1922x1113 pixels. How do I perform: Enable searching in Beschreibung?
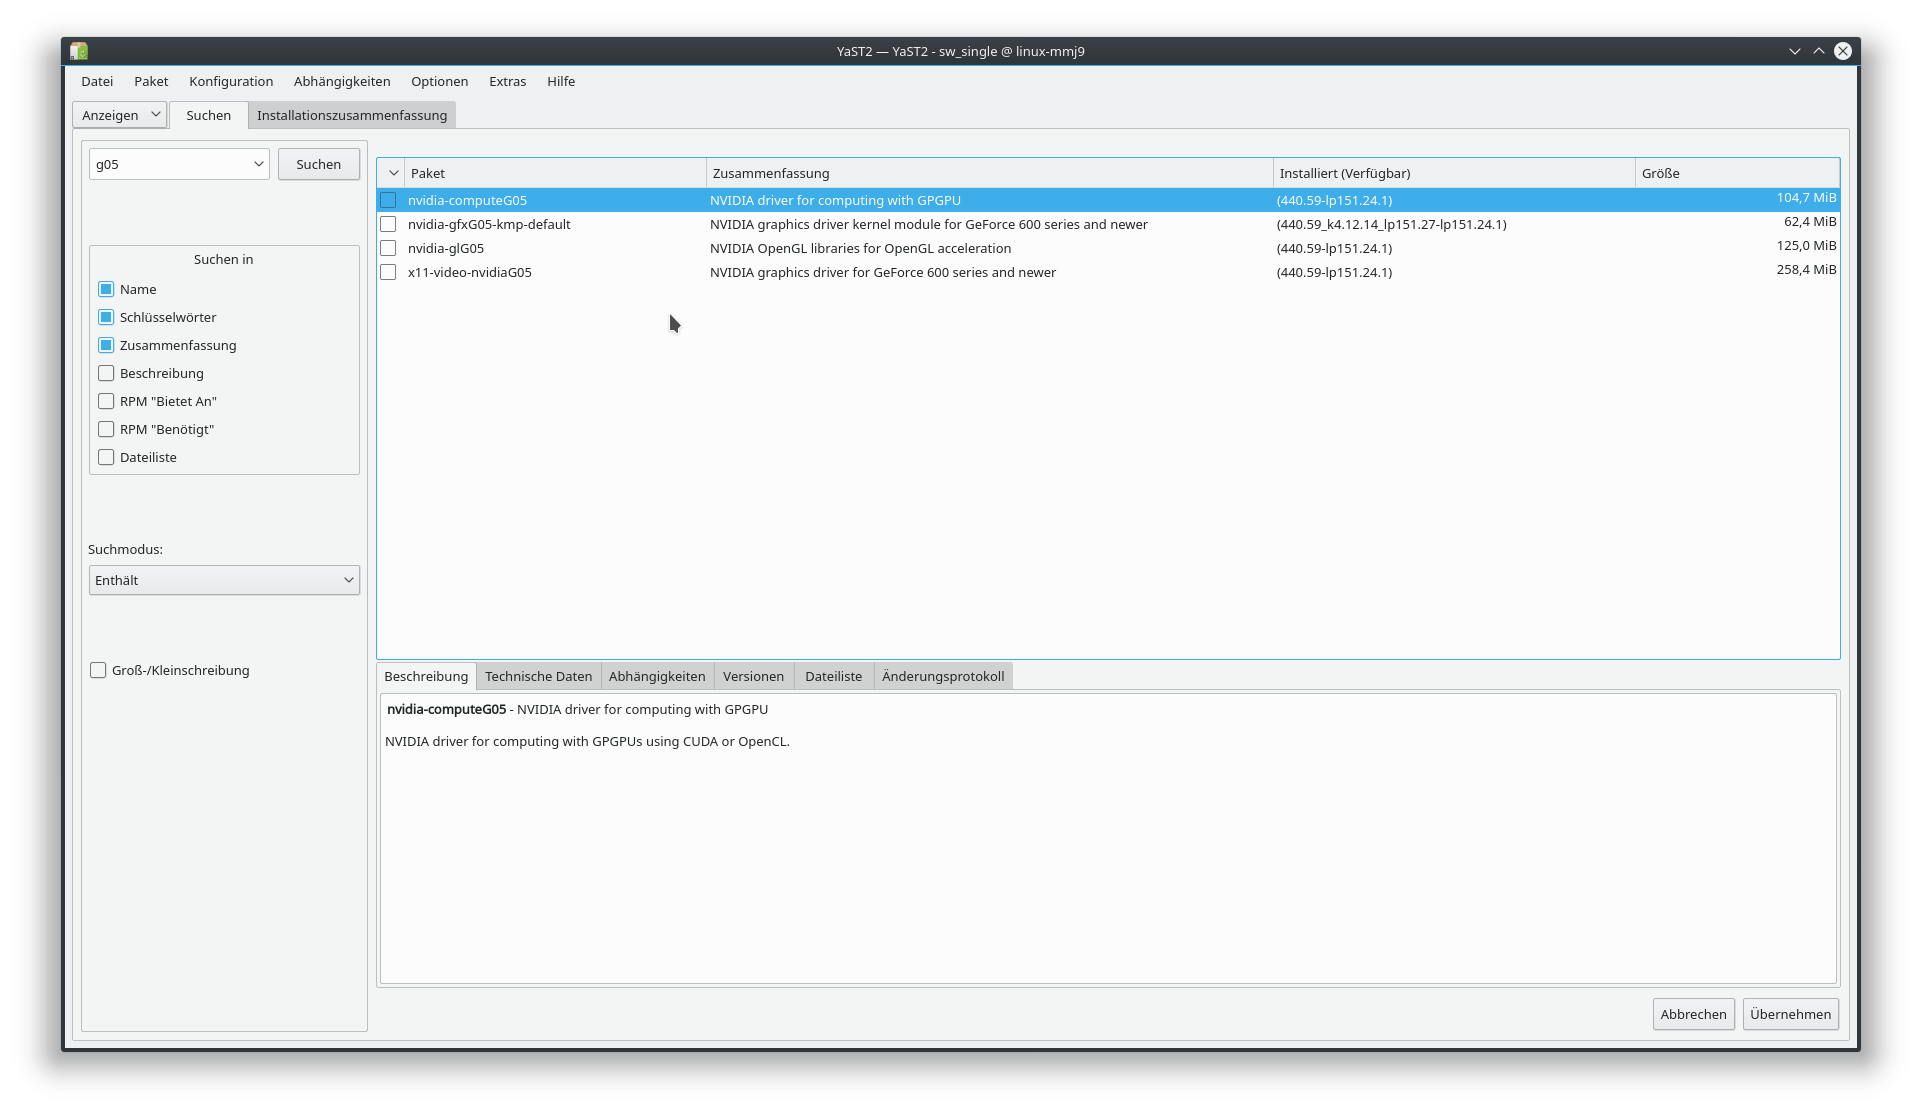coord(106,373)
